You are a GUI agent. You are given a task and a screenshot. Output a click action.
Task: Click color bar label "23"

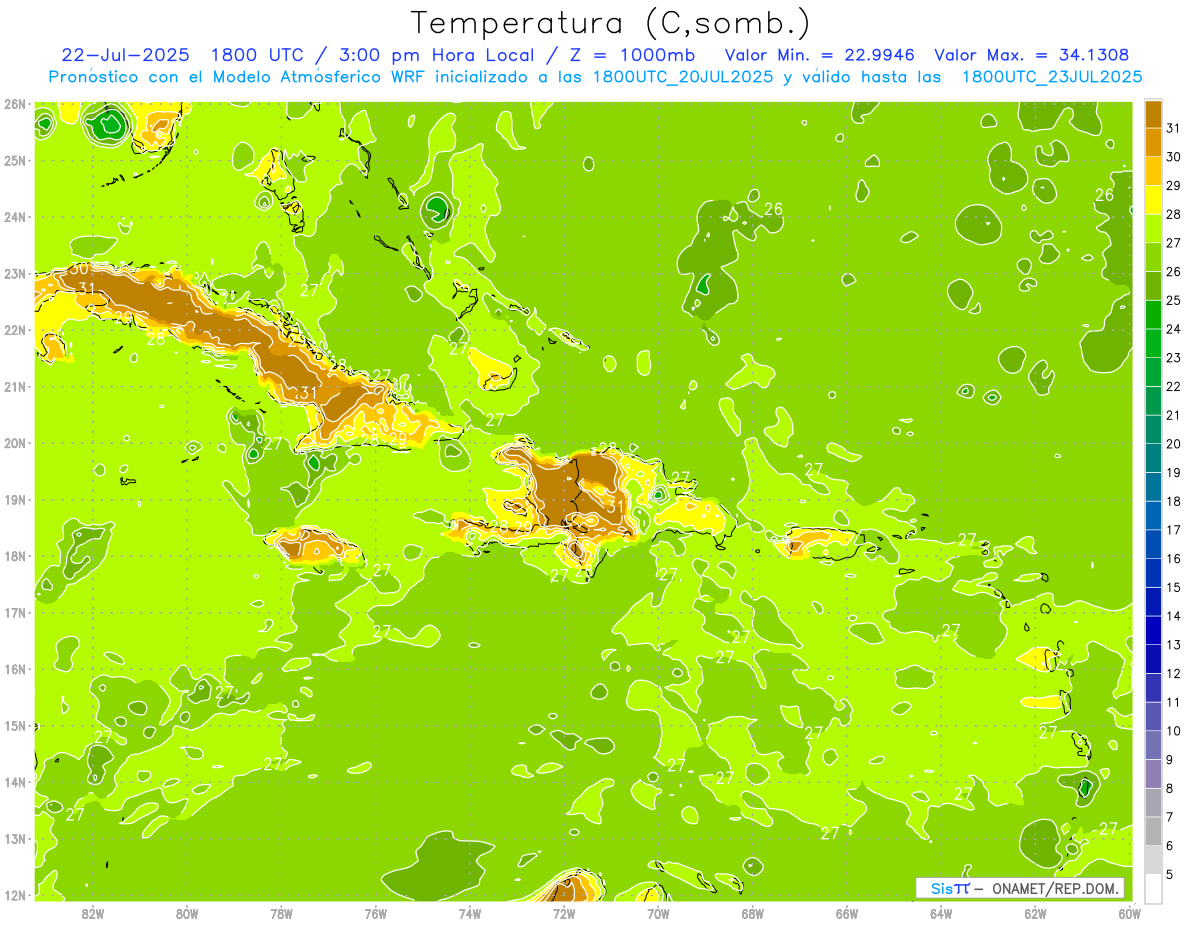click(x=1174, y=358)
